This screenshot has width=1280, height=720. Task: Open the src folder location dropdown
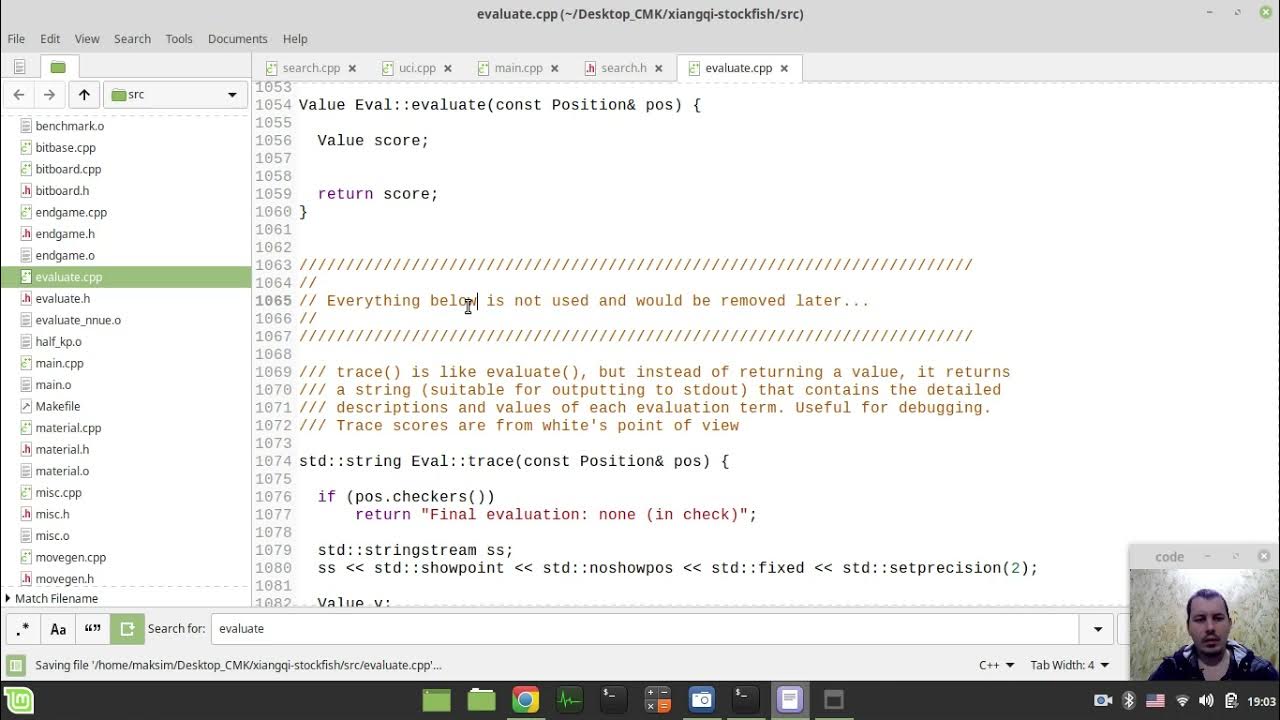click(175, 94)
